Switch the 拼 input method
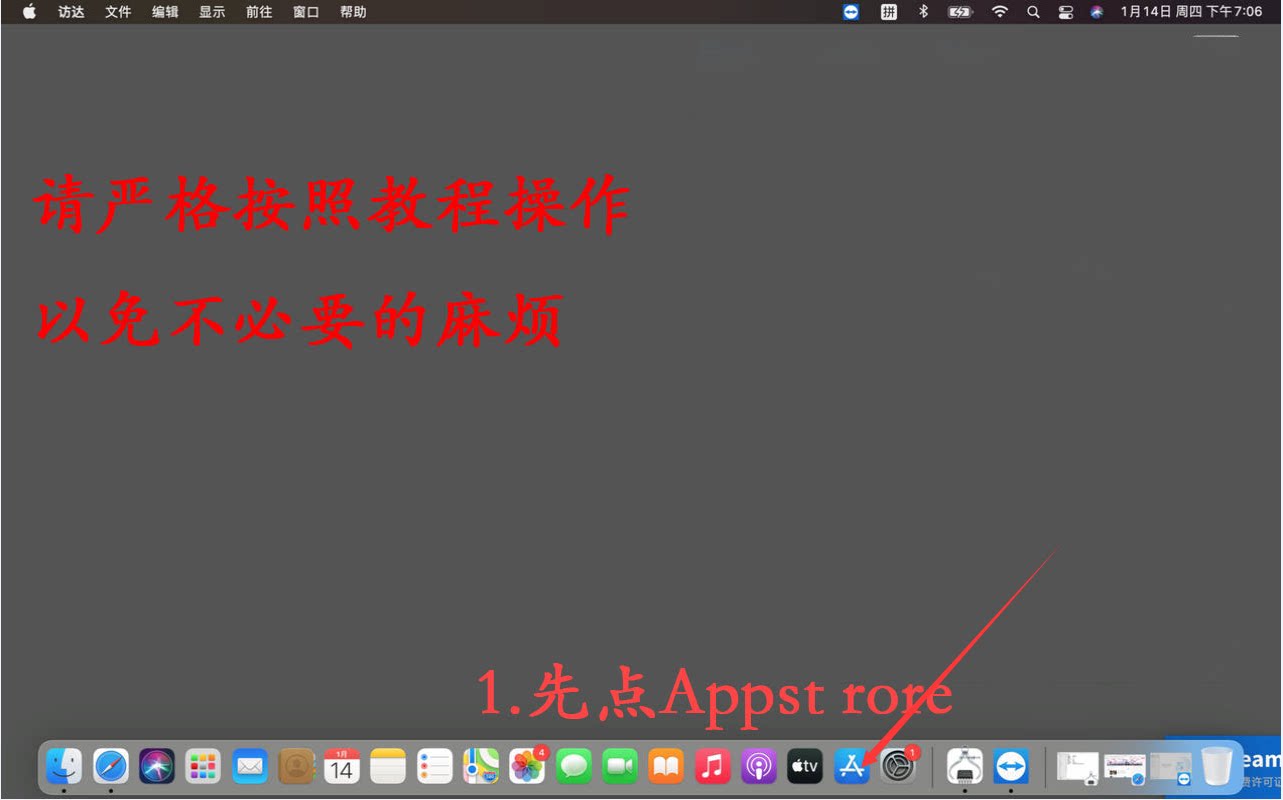The height and width of the screenshot is (800, 1283). pyautogui.click(x=888, y=12)
